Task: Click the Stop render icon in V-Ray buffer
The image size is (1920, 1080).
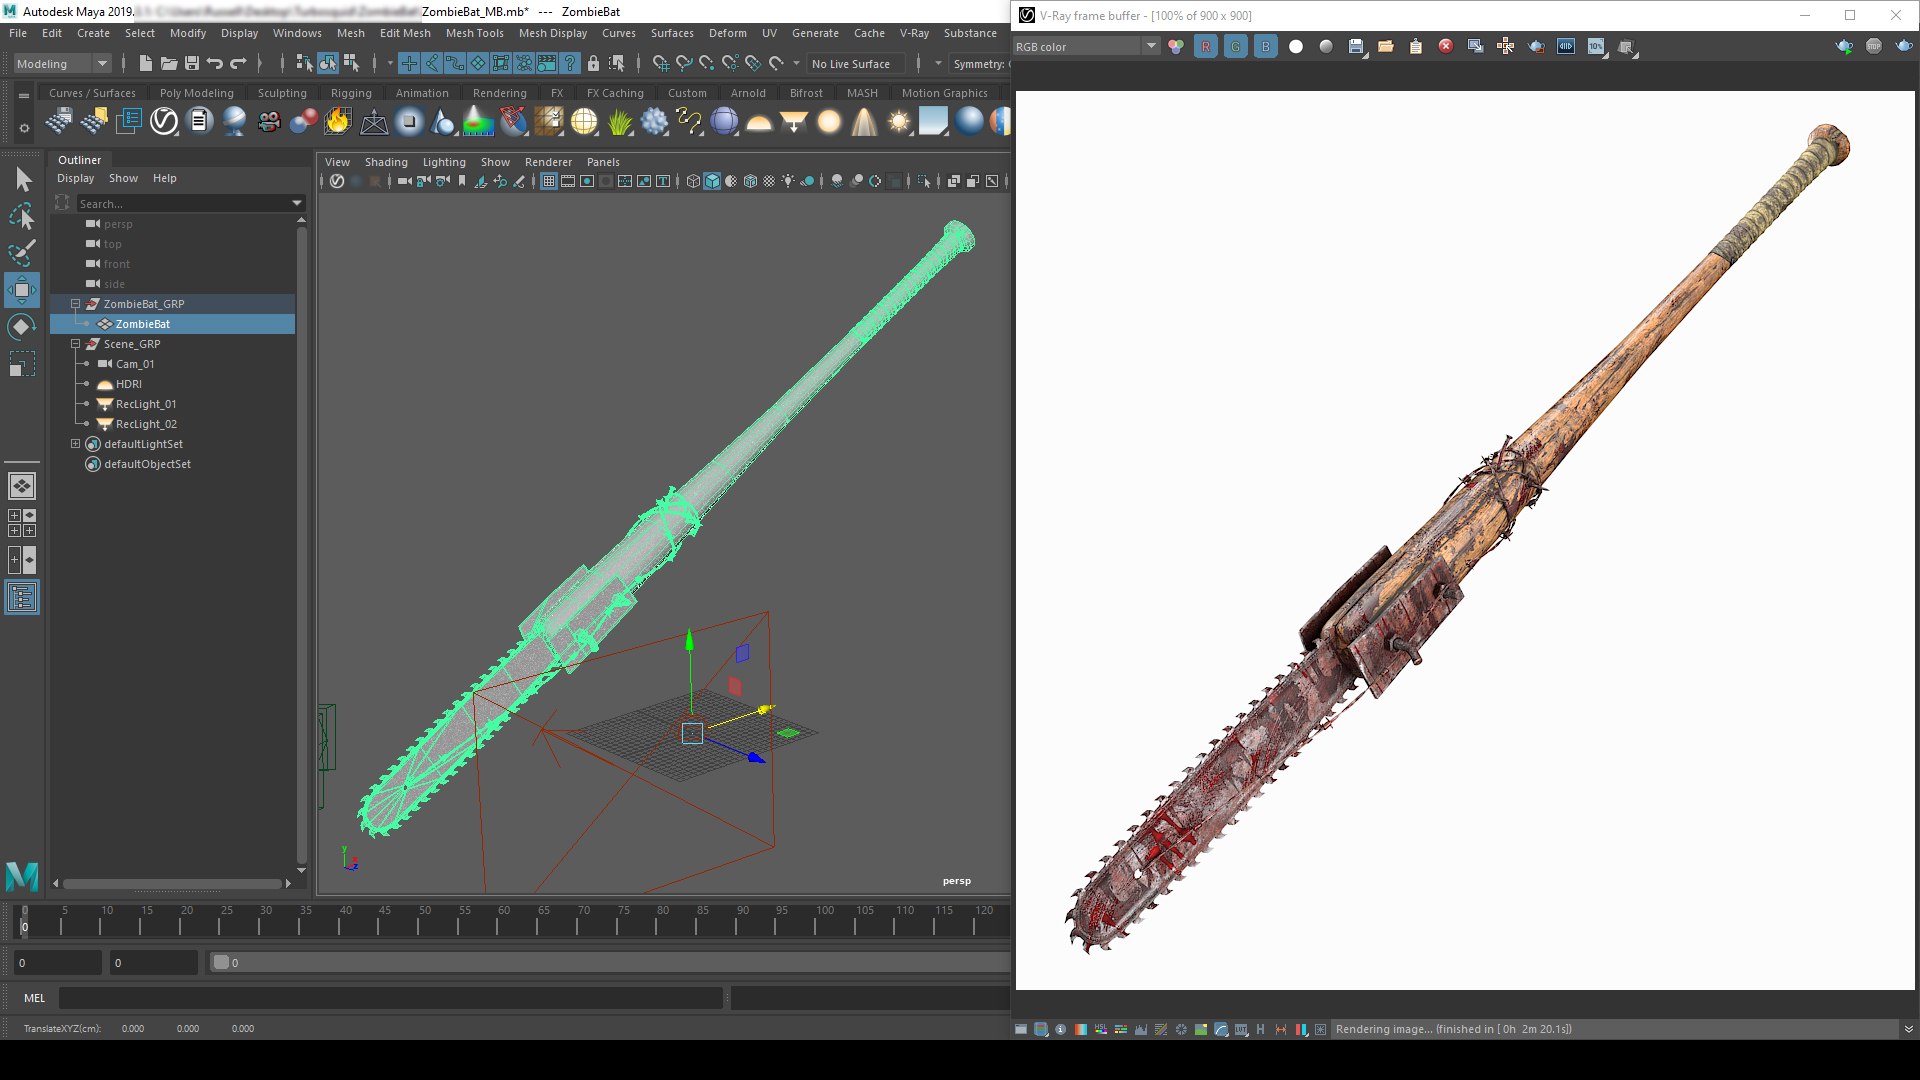Action: (x=1874, y=46)
